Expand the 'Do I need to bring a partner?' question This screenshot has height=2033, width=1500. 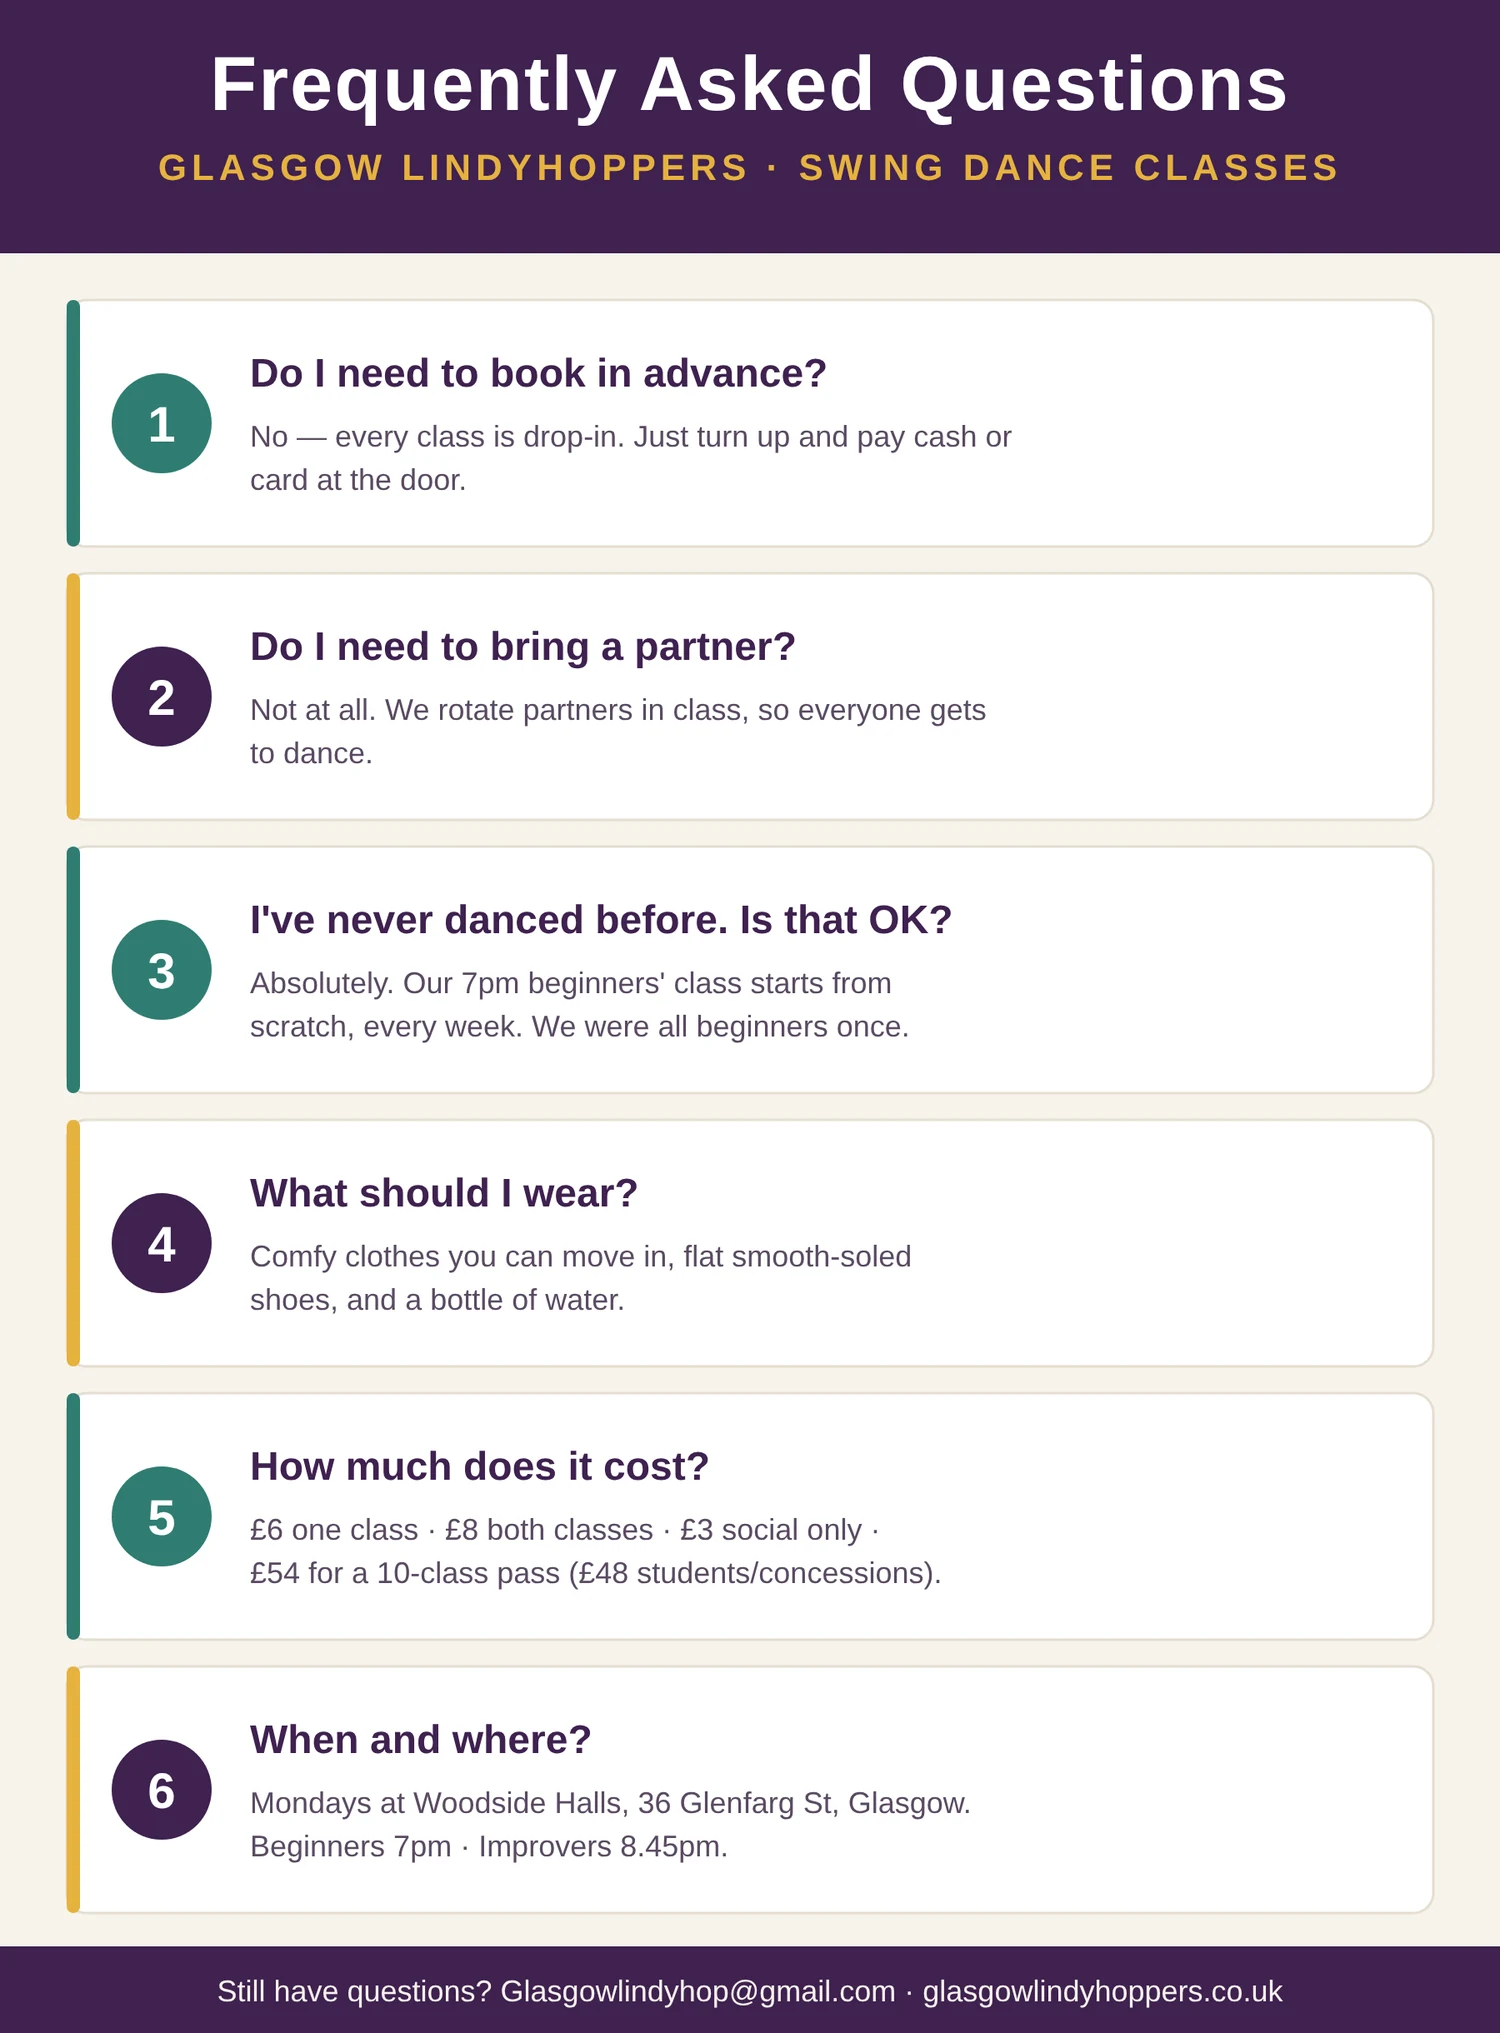(x=523, y=647)
